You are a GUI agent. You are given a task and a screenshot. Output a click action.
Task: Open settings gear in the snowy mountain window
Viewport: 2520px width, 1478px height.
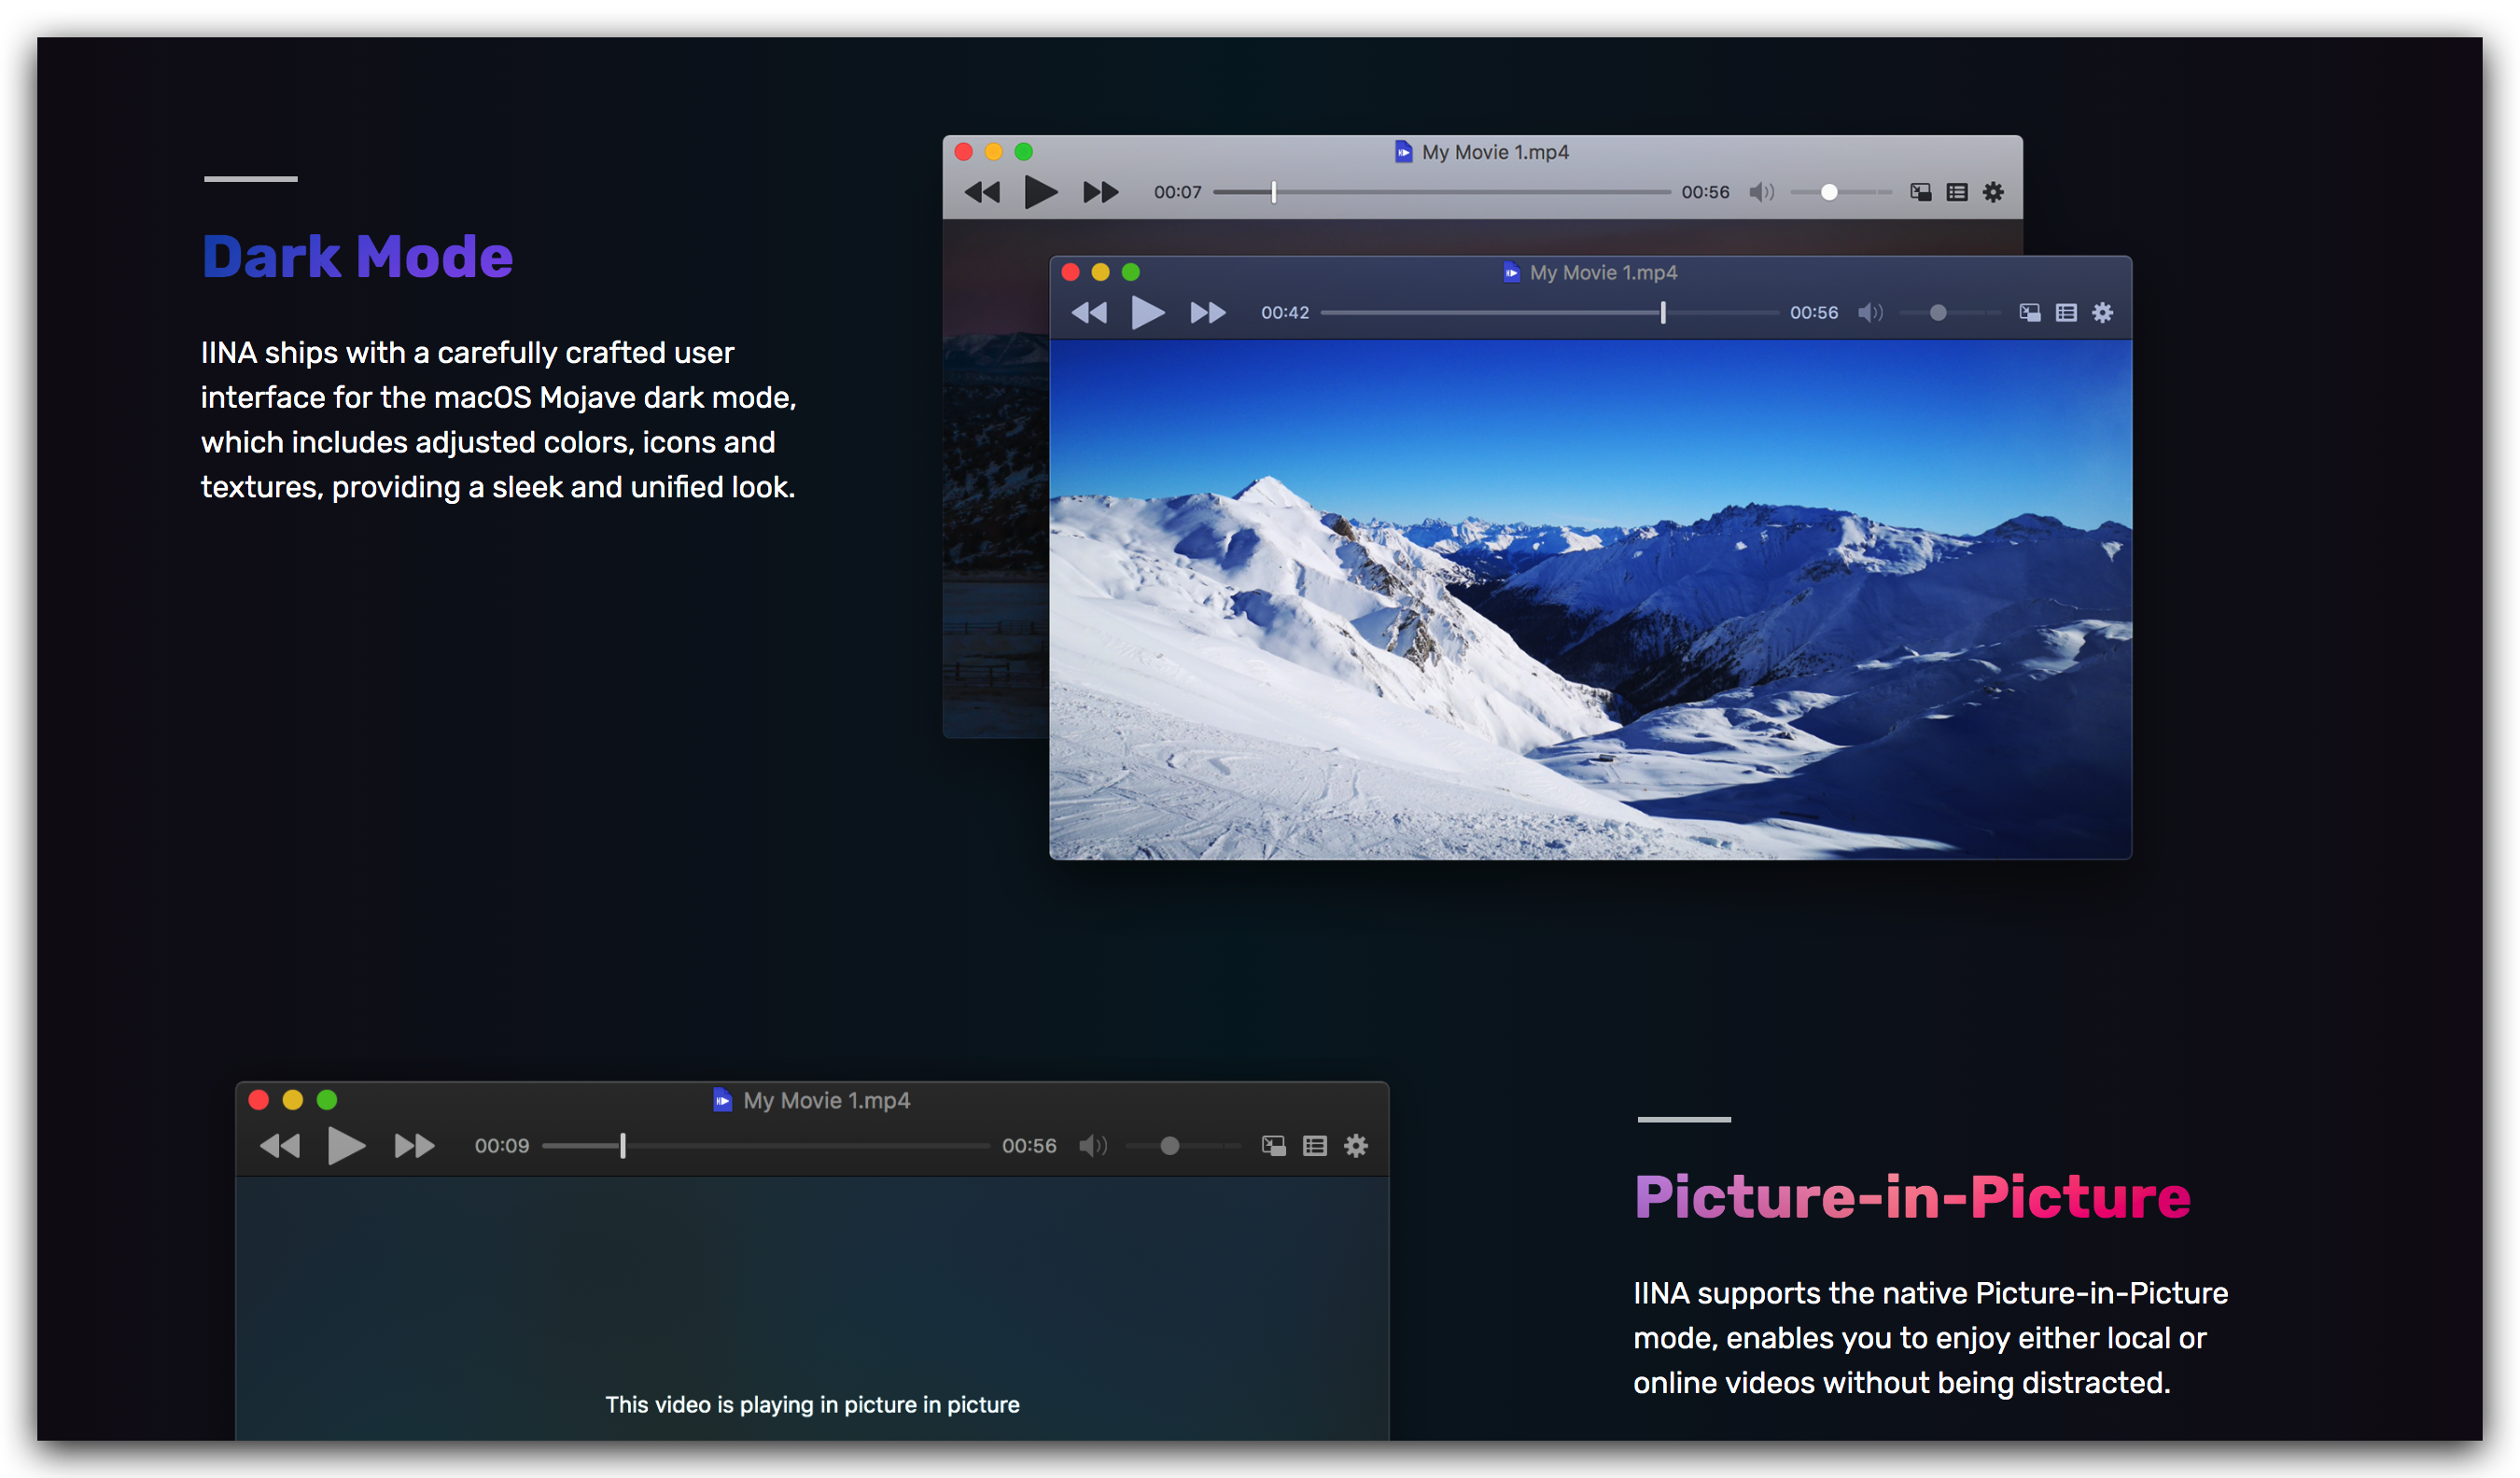click(2102, 313)
